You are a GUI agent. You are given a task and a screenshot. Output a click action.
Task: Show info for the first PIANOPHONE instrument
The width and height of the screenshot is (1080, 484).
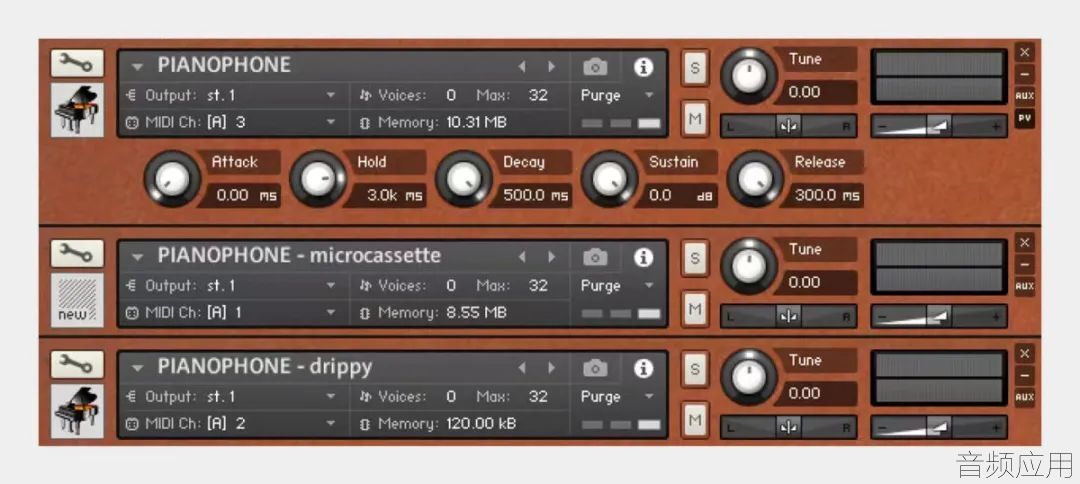tap(643, 67)
